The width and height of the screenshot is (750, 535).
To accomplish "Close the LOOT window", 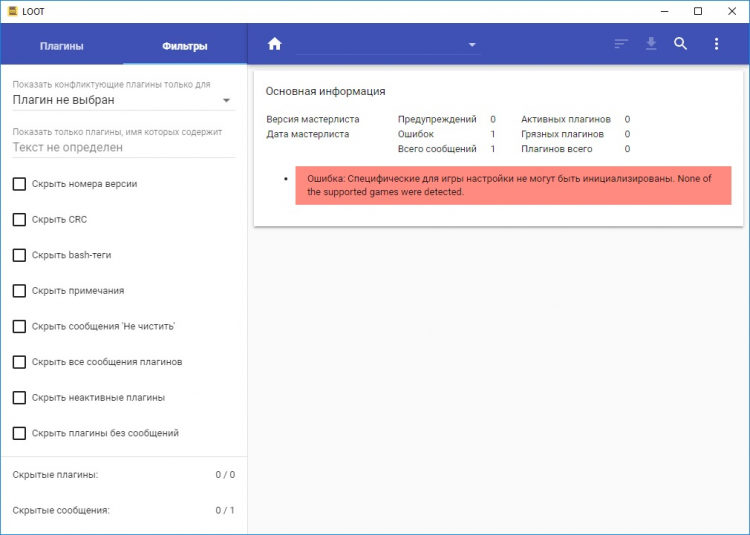I will 731,11.
